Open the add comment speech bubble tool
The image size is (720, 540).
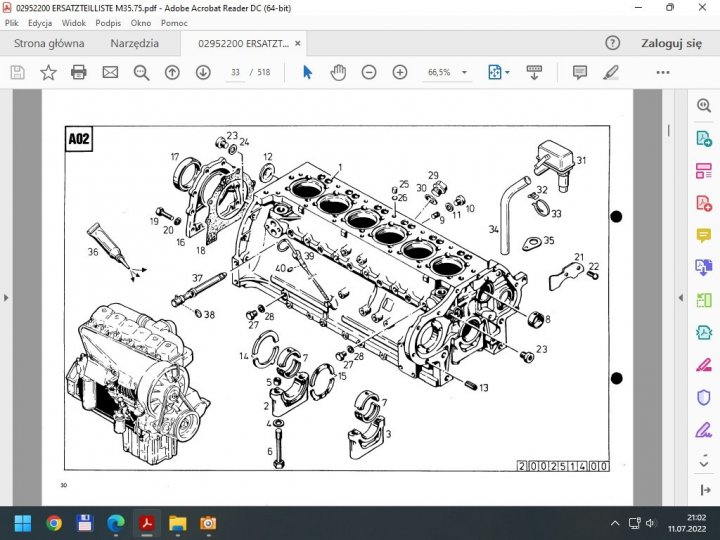click(x=579, y=72)
